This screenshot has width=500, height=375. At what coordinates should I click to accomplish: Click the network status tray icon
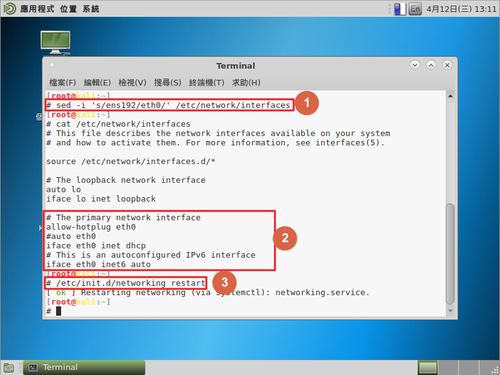click(400, 9)
